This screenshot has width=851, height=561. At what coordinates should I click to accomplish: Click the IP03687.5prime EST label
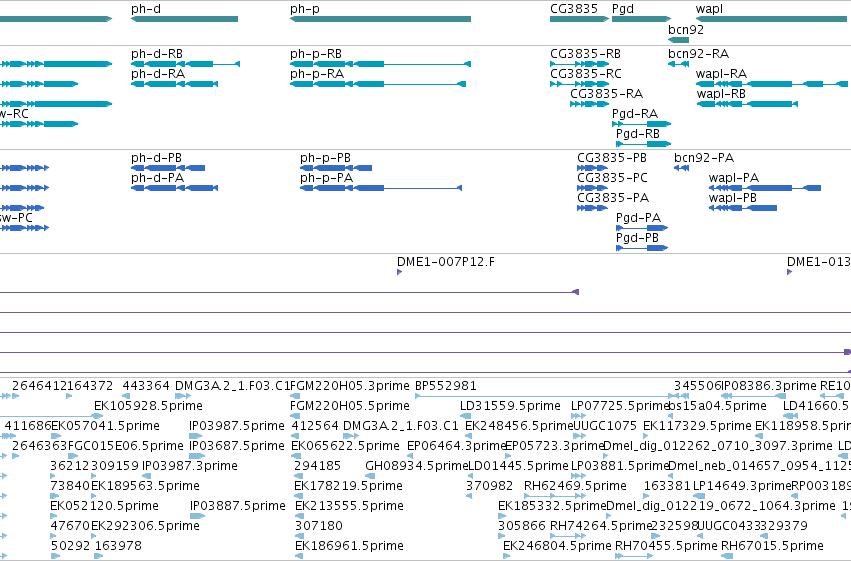(237, 446)
